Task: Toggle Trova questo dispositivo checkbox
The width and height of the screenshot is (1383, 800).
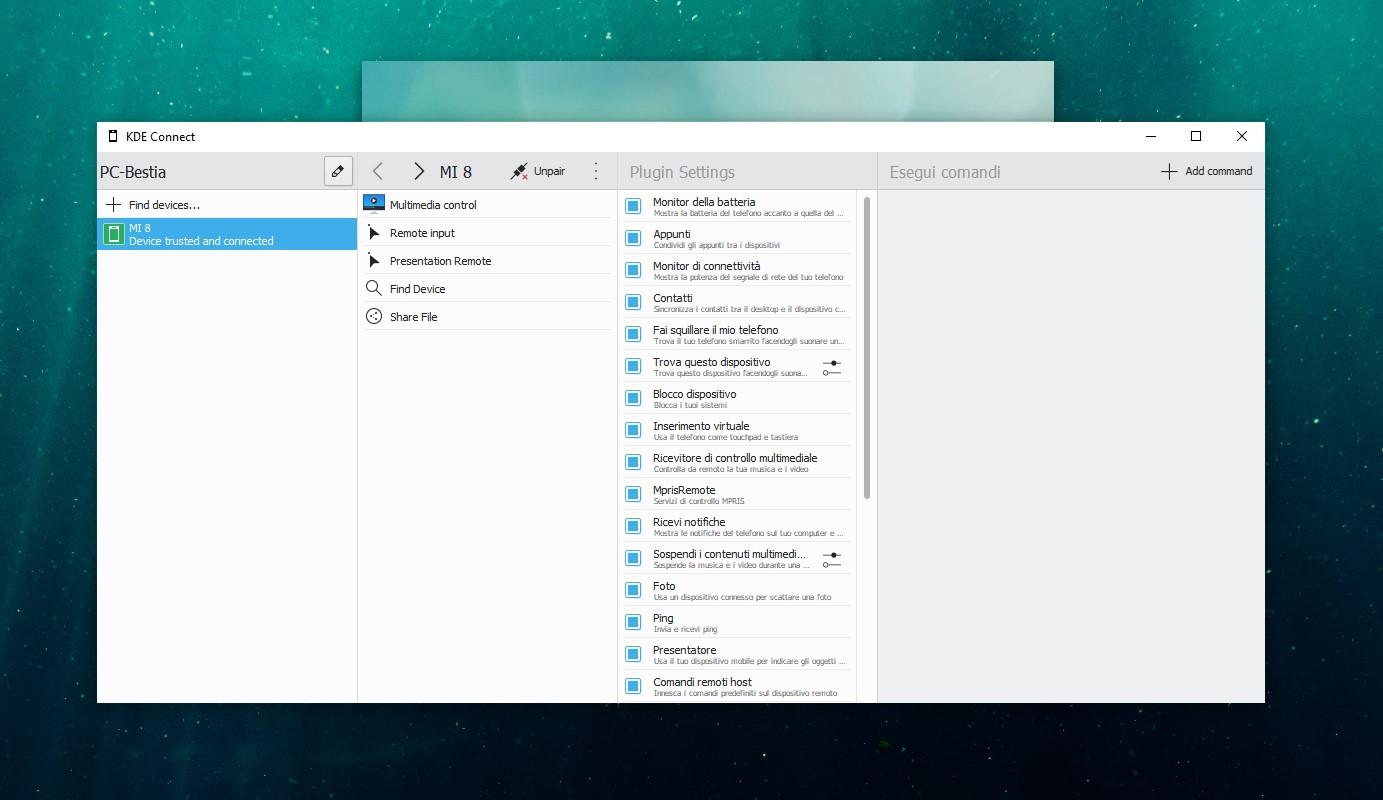Action: [x=633, y=366]
